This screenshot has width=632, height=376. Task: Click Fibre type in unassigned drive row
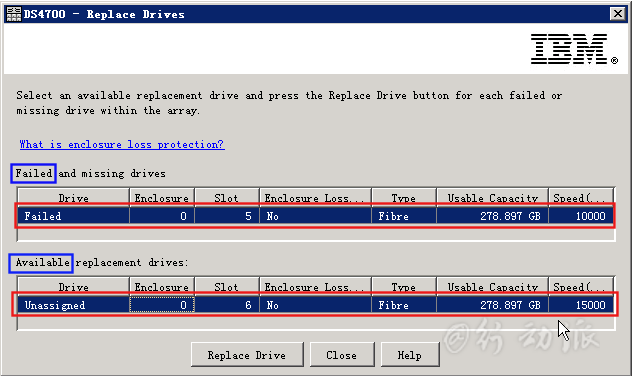point(404,305)
